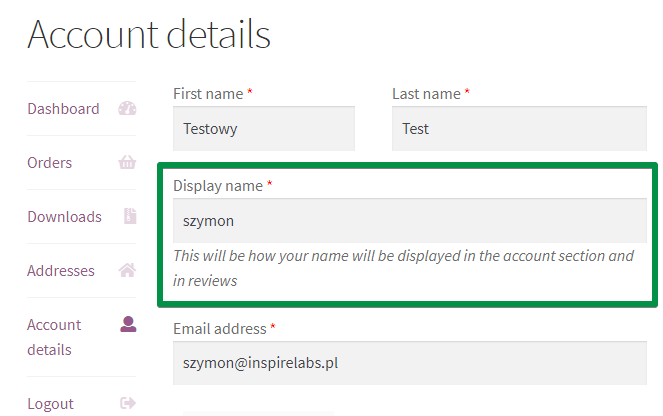Open the Dashboard menu link
Viewport: 663px width, 416px height.
[63, 109]
